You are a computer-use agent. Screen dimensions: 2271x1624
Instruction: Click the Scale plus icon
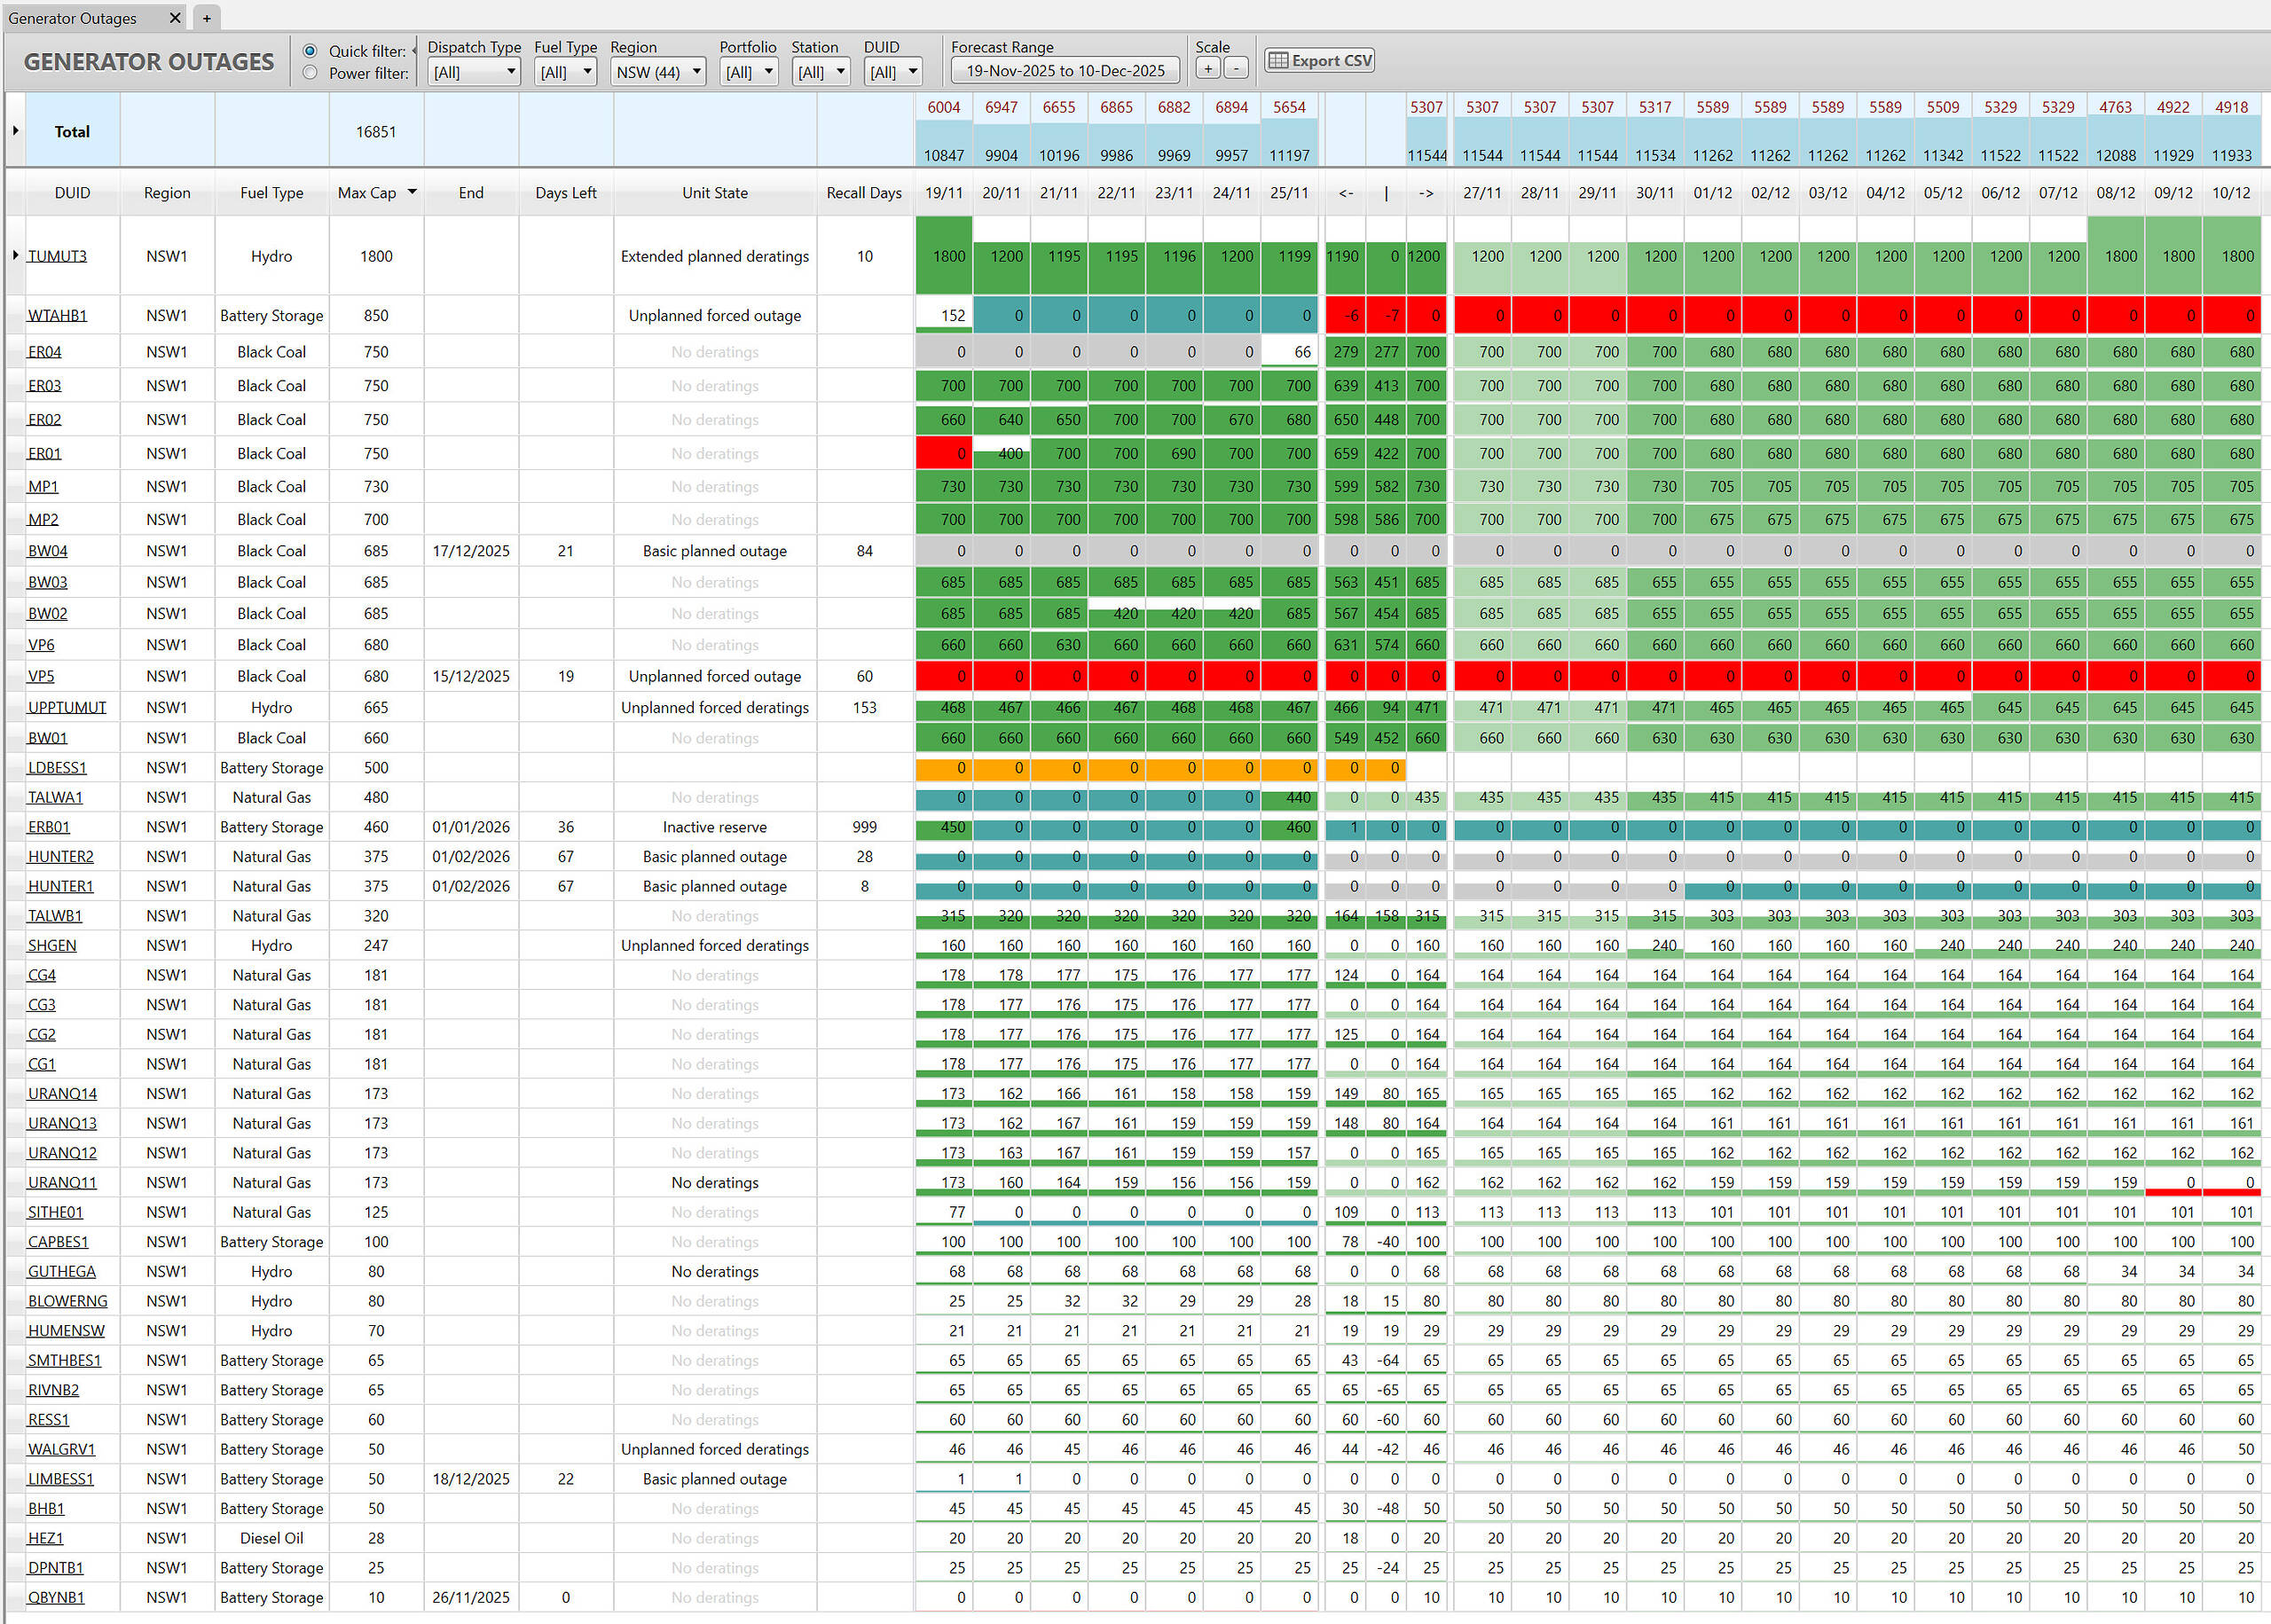tap(1208, 69)
